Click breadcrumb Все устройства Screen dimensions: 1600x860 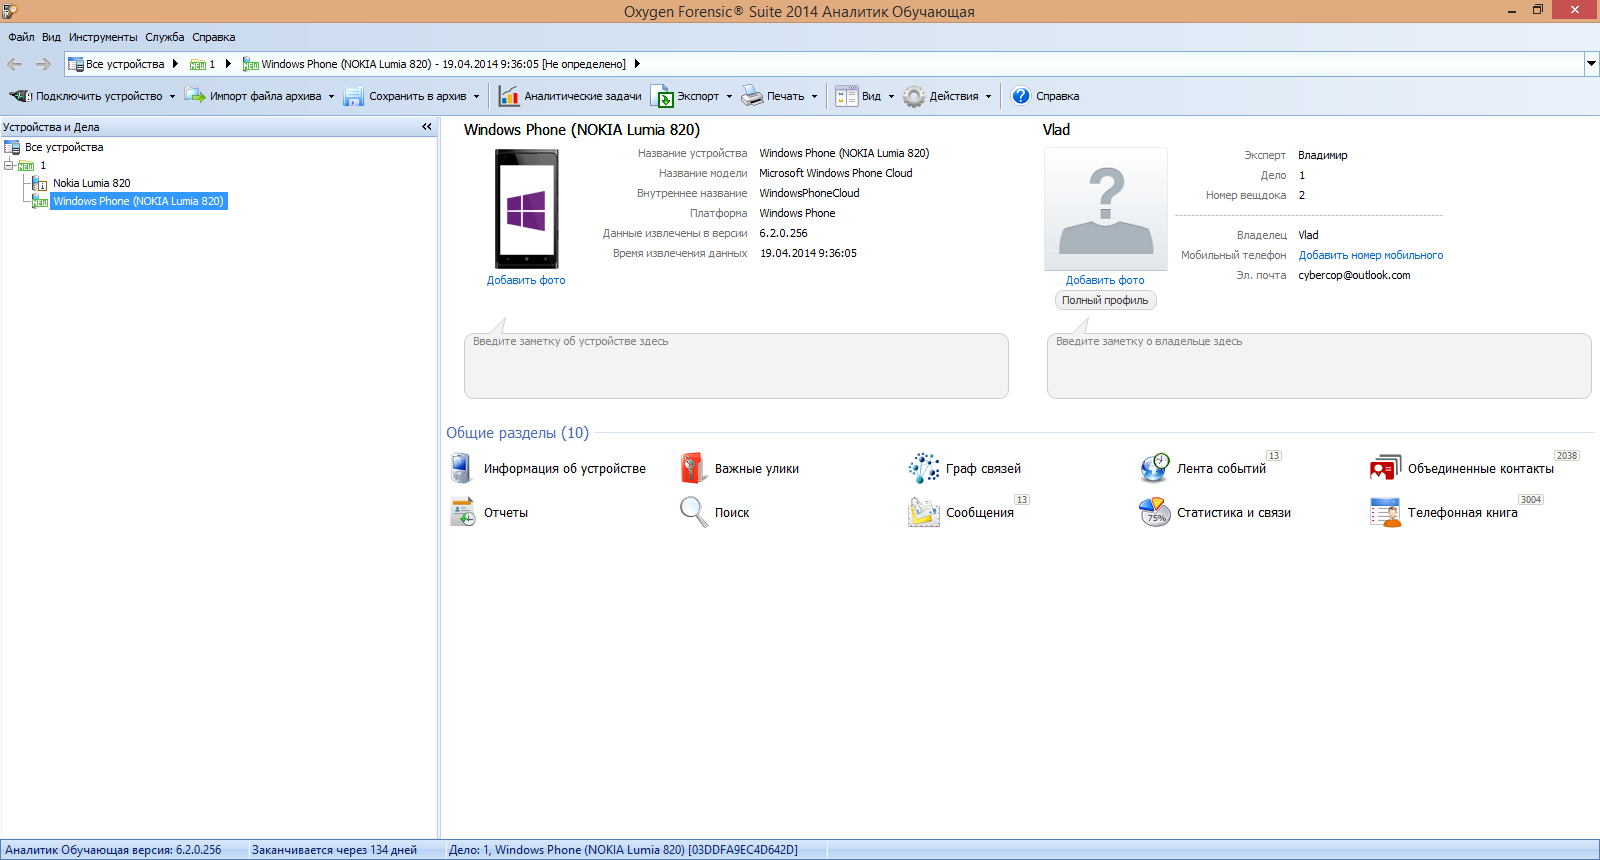pos(125,64)
